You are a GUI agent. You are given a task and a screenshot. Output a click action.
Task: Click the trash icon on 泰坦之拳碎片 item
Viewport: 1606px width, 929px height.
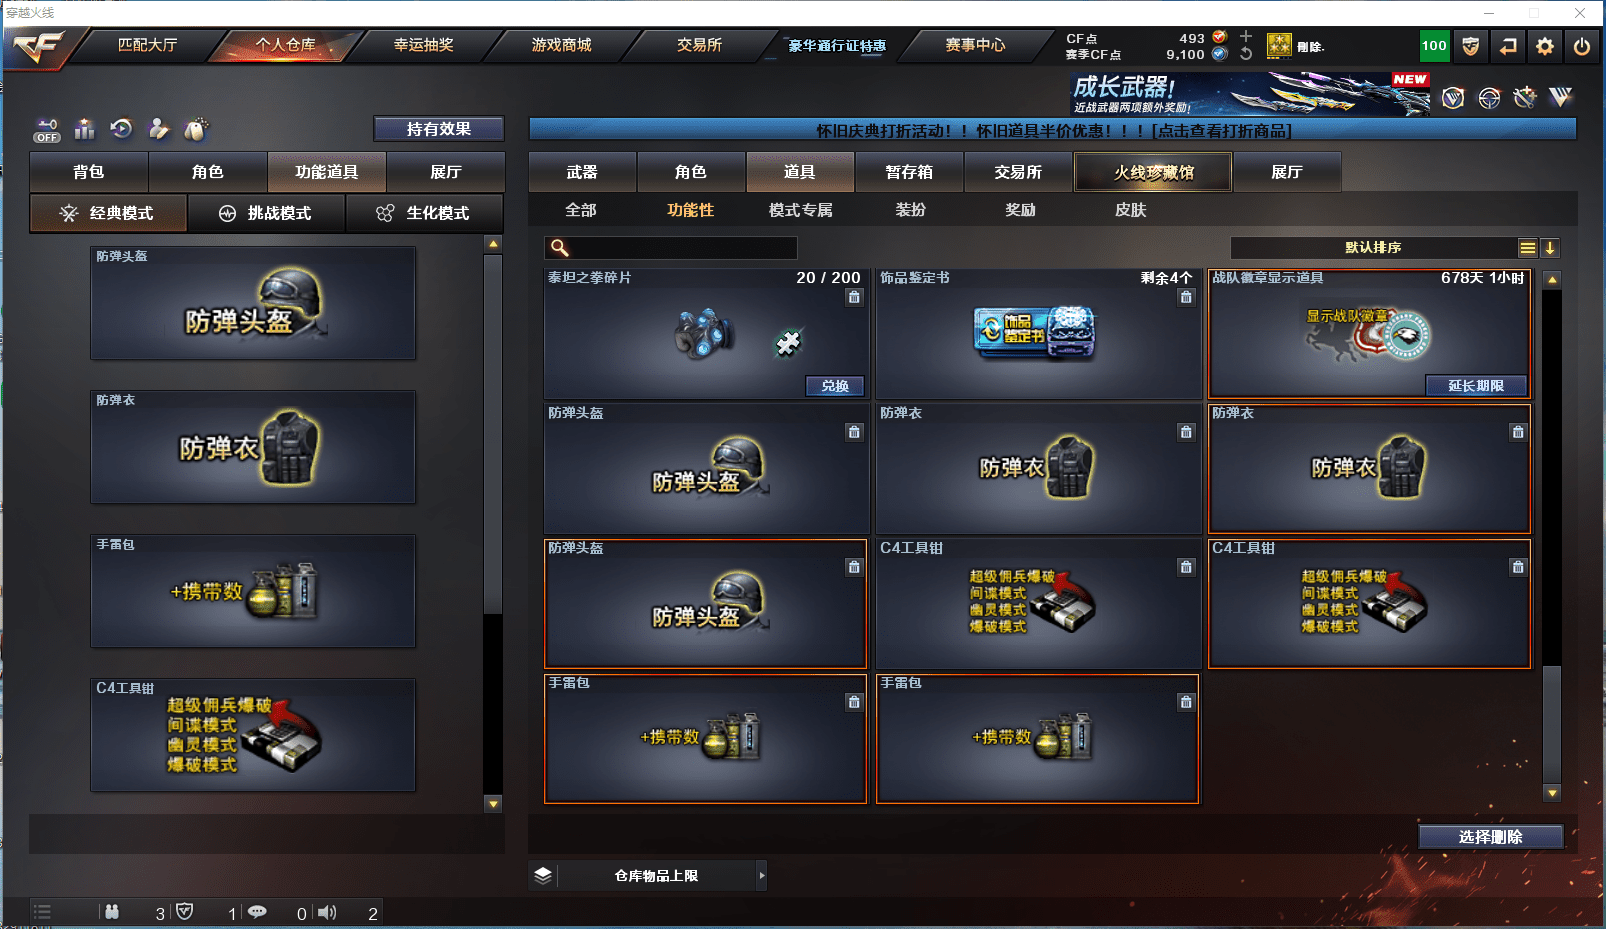[854, 297]
